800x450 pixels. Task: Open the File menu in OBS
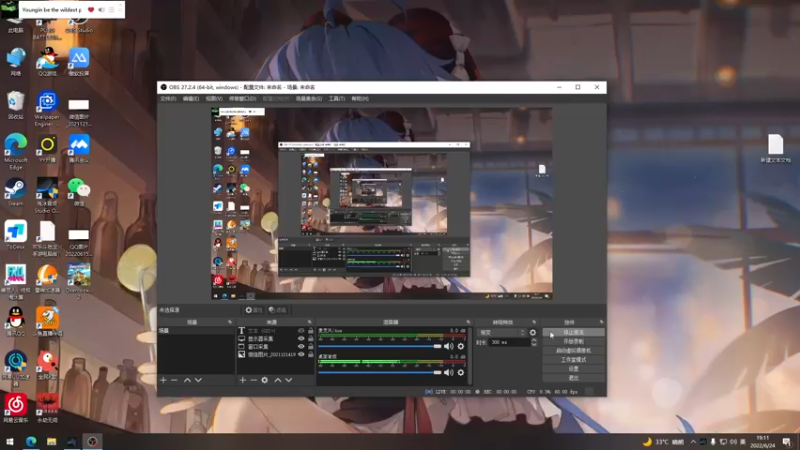[168, 98]
